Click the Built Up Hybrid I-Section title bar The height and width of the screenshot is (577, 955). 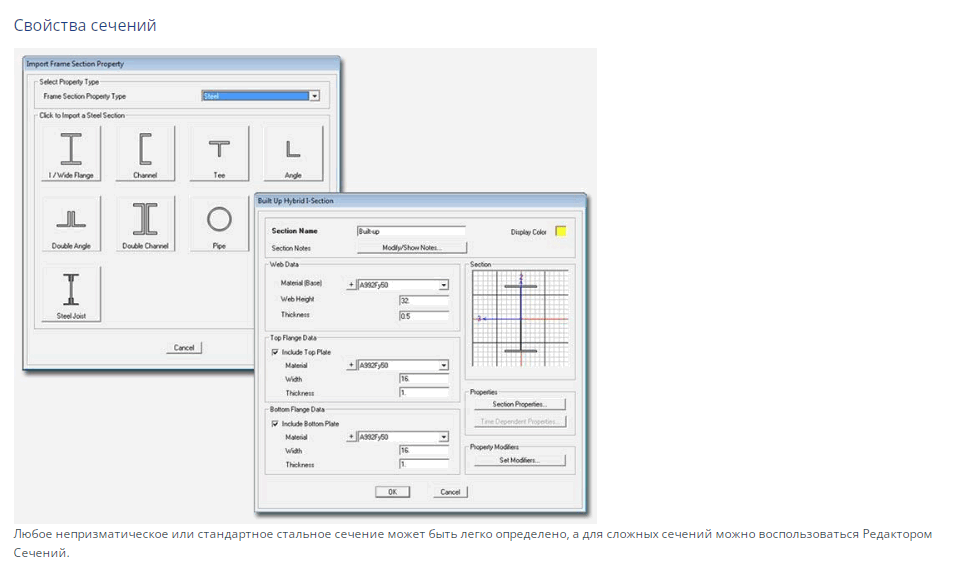tap(420, 200)
